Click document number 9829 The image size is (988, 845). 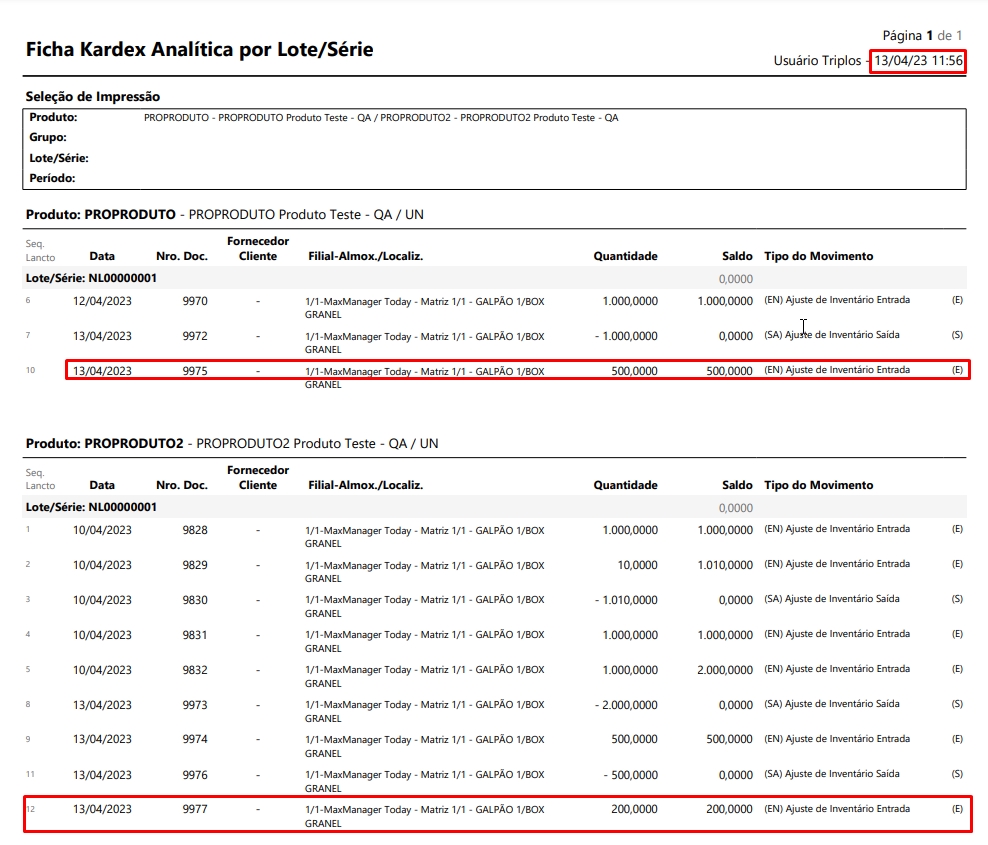[195, 565]
